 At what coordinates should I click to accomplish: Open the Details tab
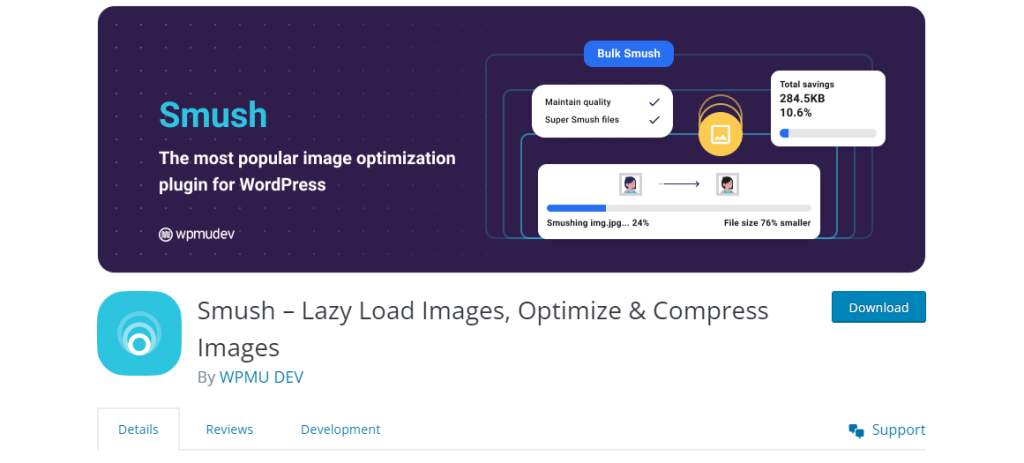click(x=138, y=430)
